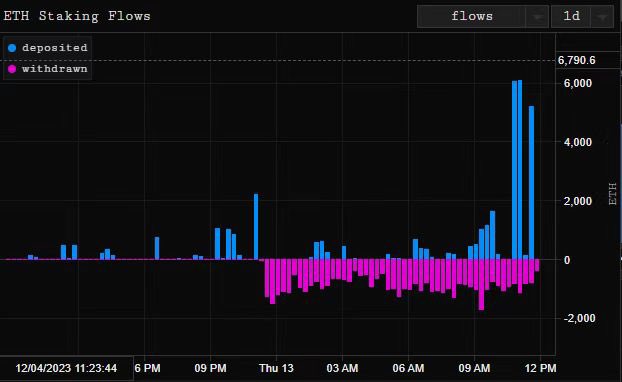Click the 2,000 y-axis label
The width and height of the screenshot is (622, 382).
point(578,201)
